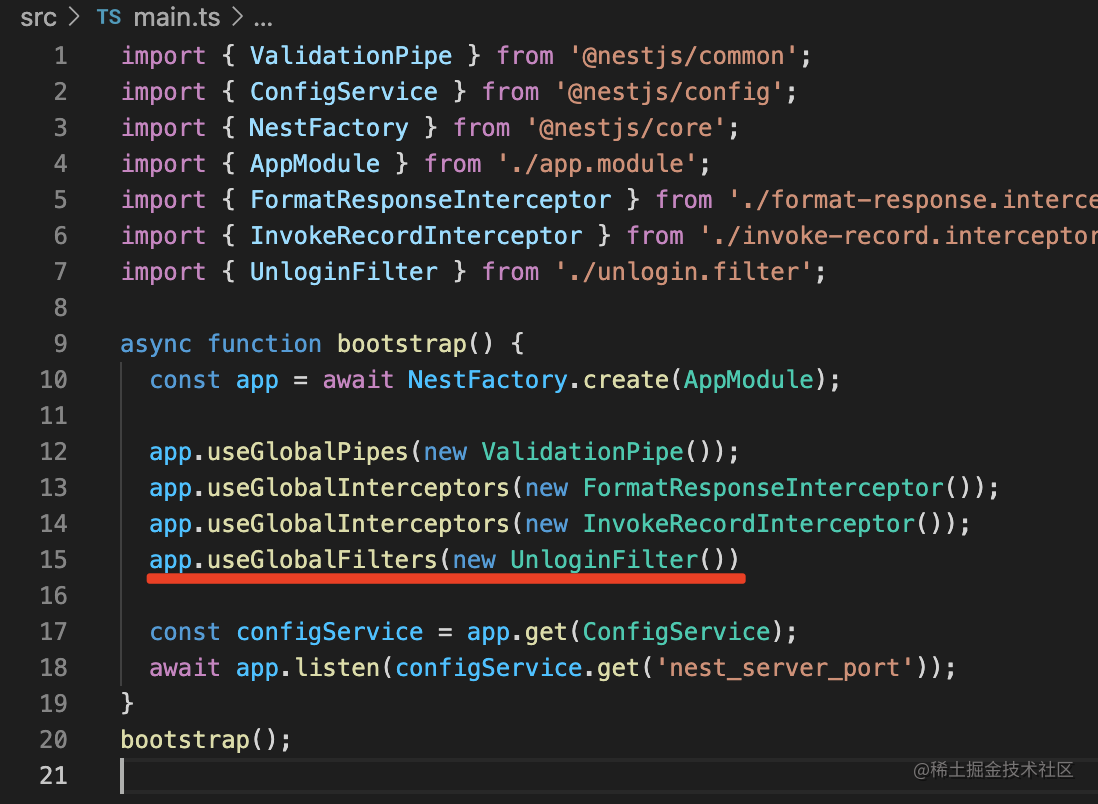The width and height of the screenshot is (1098, 804).
Task: Place the cursor on empty line 21
Action: point(400,776)
